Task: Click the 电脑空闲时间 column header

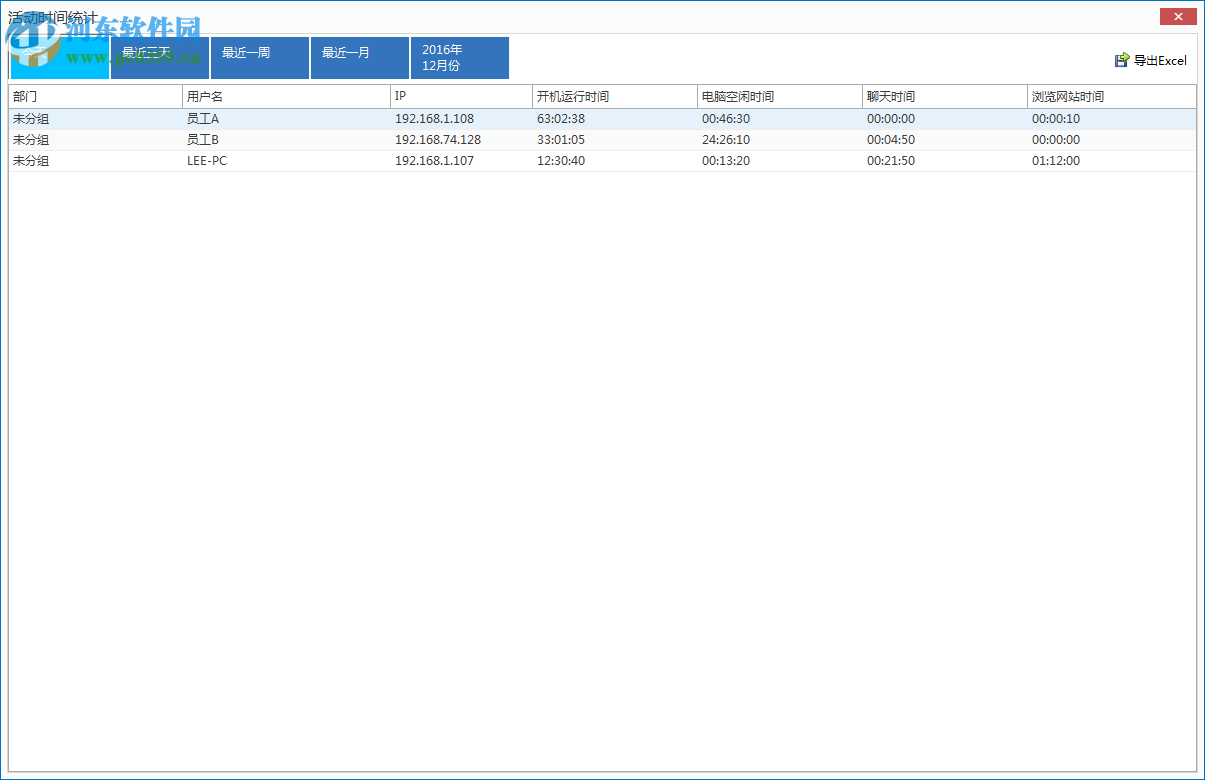Action: pos(779,97)
